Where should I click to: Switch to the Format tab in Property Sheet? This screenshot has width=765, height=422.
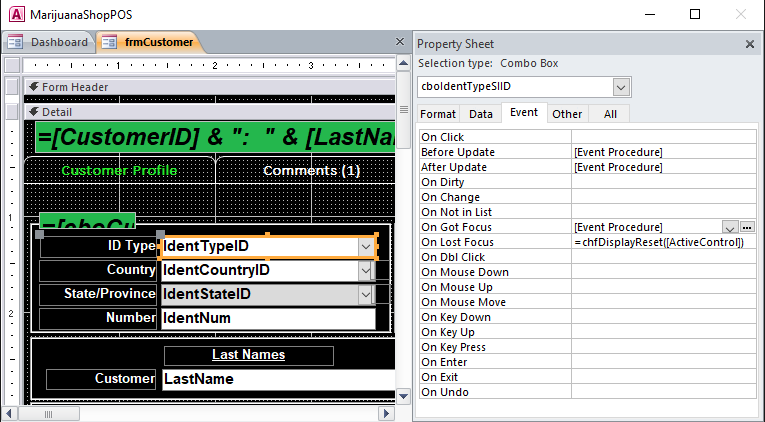438,114
